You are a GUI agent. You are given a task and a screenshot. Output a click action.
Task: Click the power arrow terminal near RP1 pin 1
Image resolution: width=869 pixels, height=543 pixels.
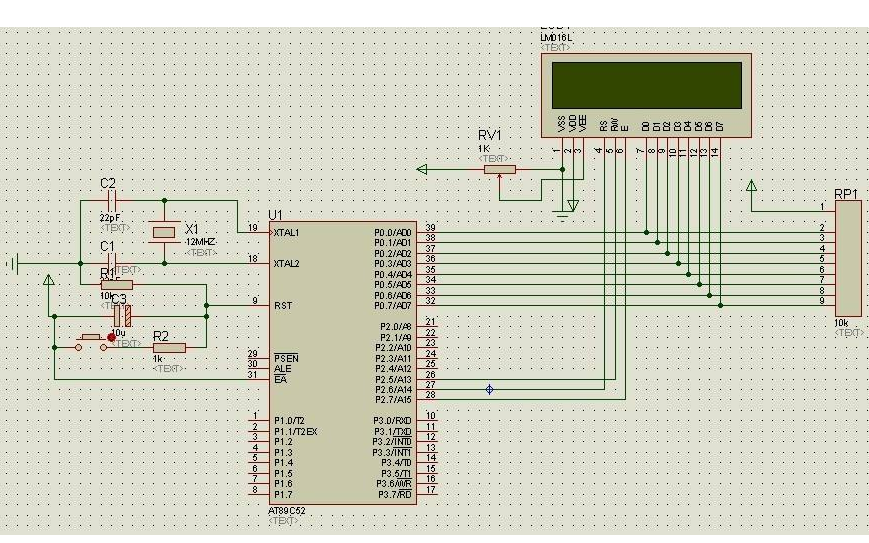752,185
